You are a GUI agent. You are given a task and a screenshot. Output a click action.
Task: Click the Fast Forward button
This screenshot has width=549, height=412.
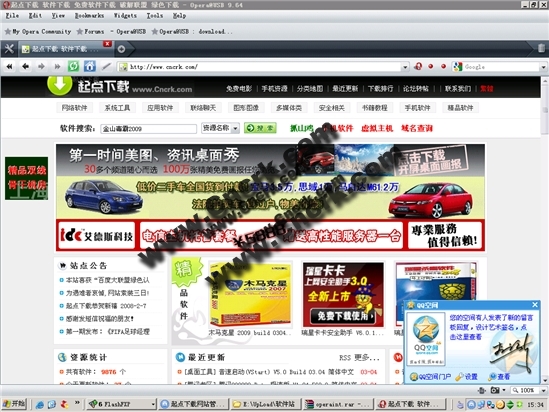(57, 66)
